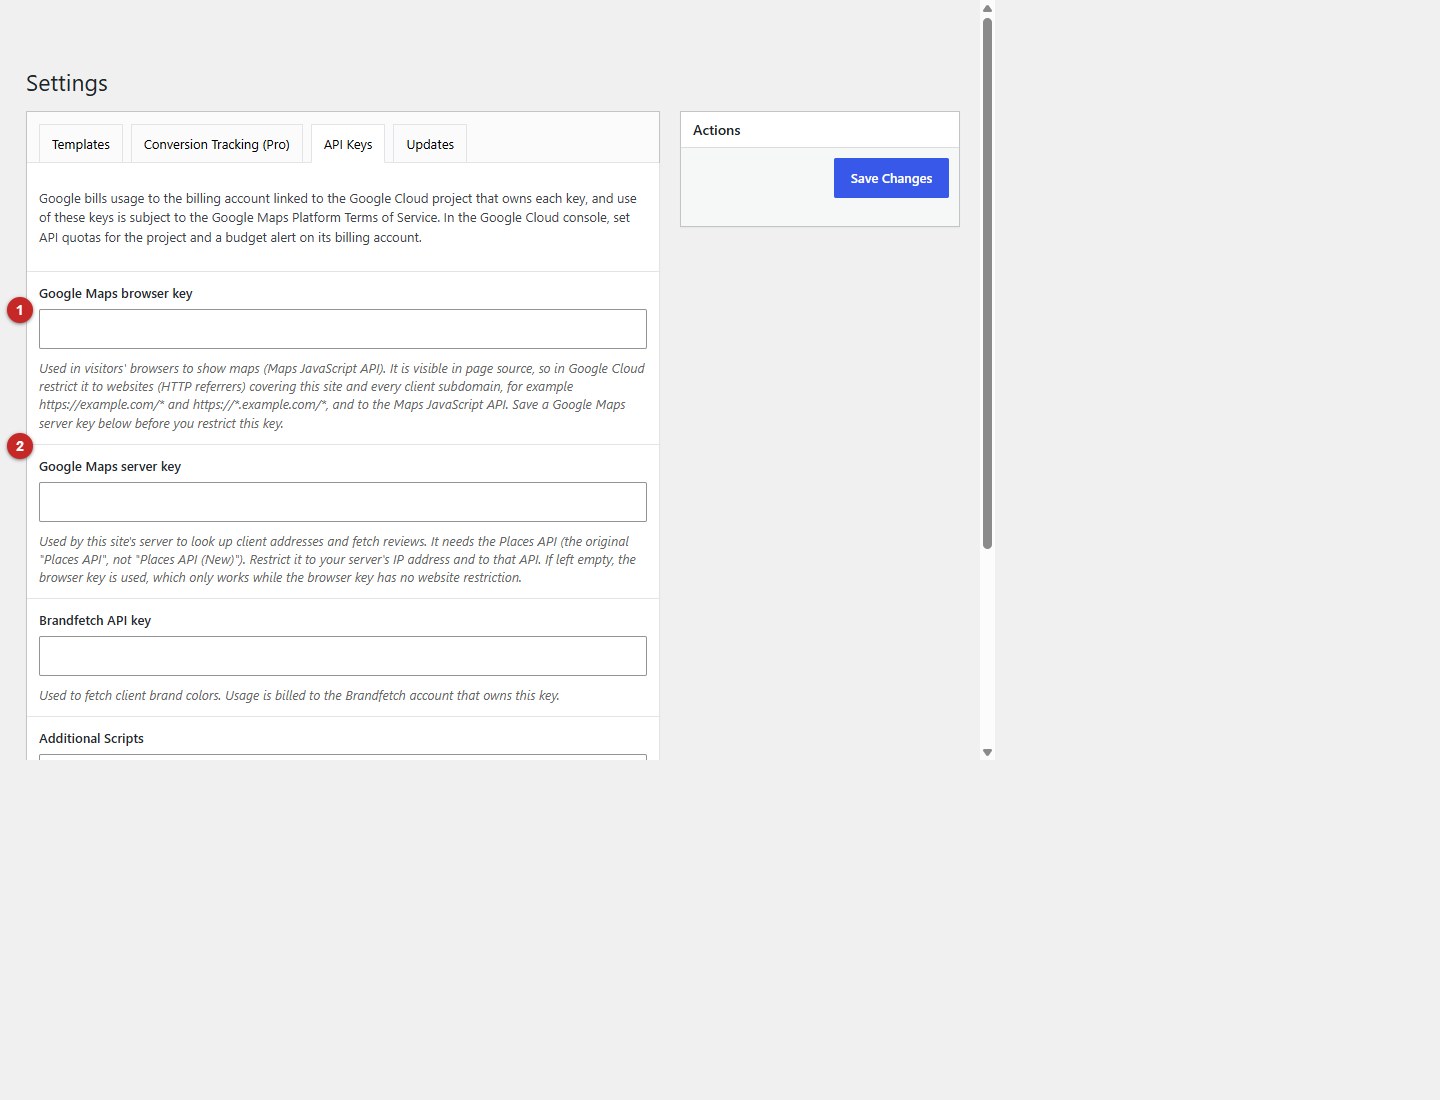Click the scrollbar down arrow
This screenshot has width=1440, height=1100.
(987, 752)
